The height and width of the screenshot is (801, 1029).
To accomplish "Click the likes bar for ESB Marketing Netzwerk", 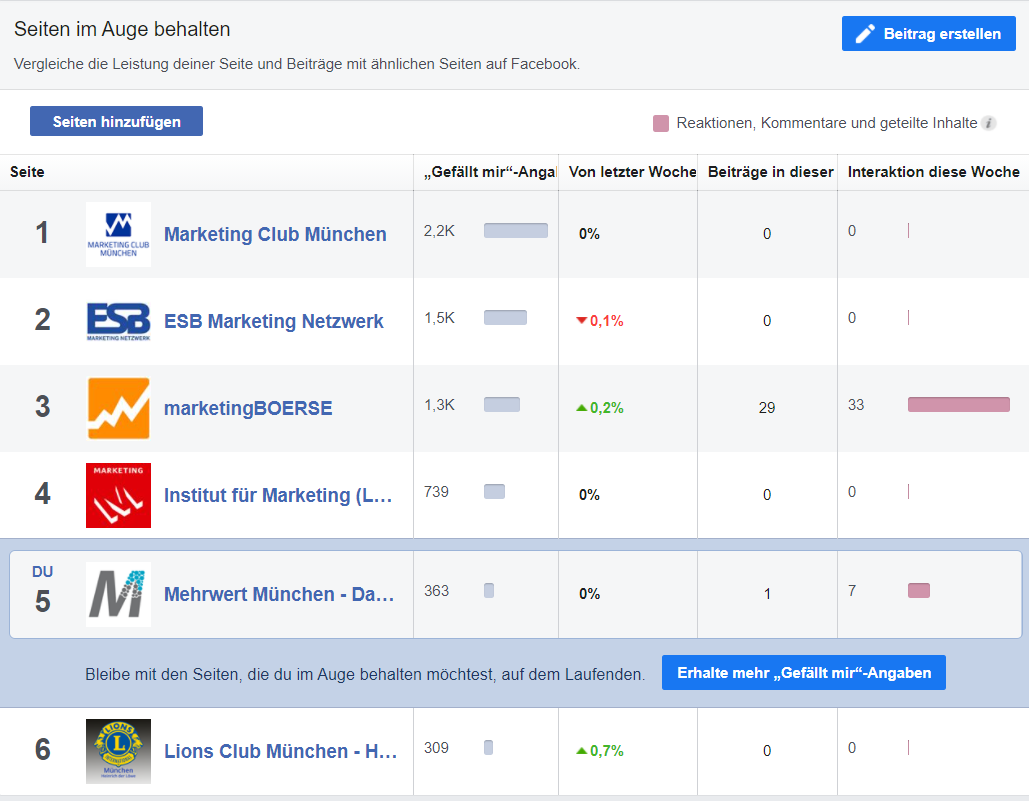I will [x=505, y=318].
